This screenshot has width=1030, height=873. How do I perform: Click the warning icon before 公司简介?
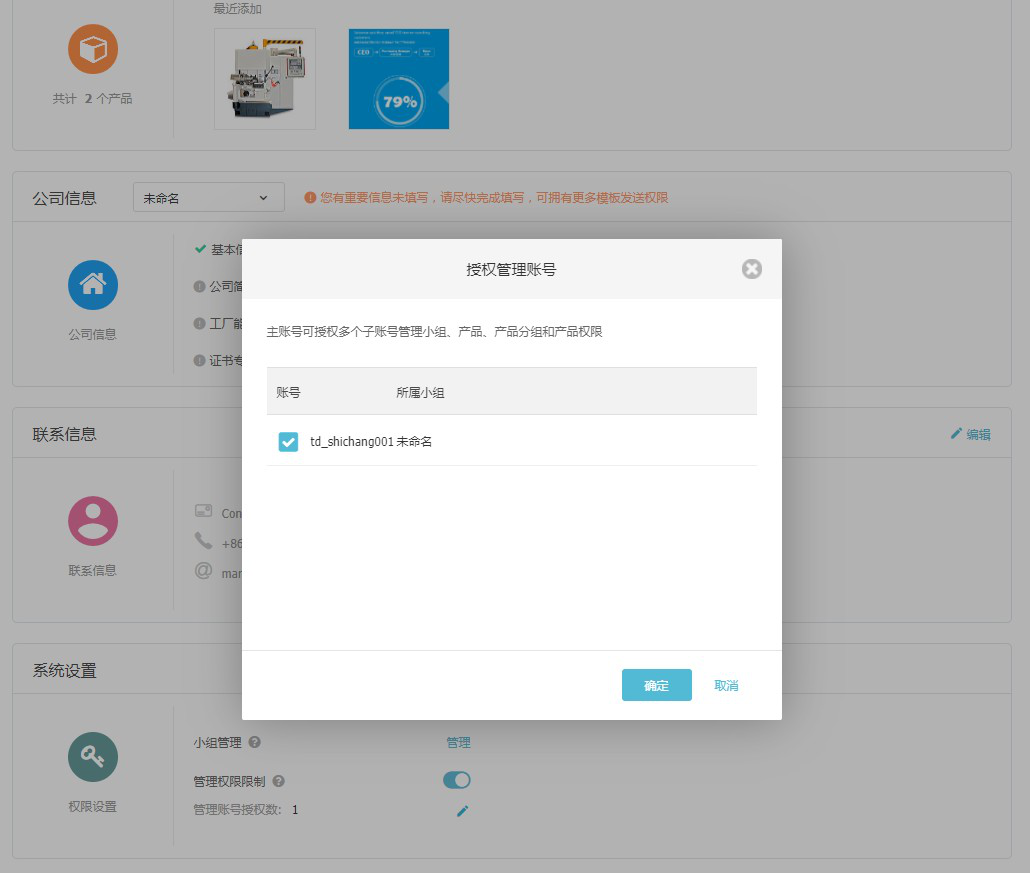(x=200, y=286)
